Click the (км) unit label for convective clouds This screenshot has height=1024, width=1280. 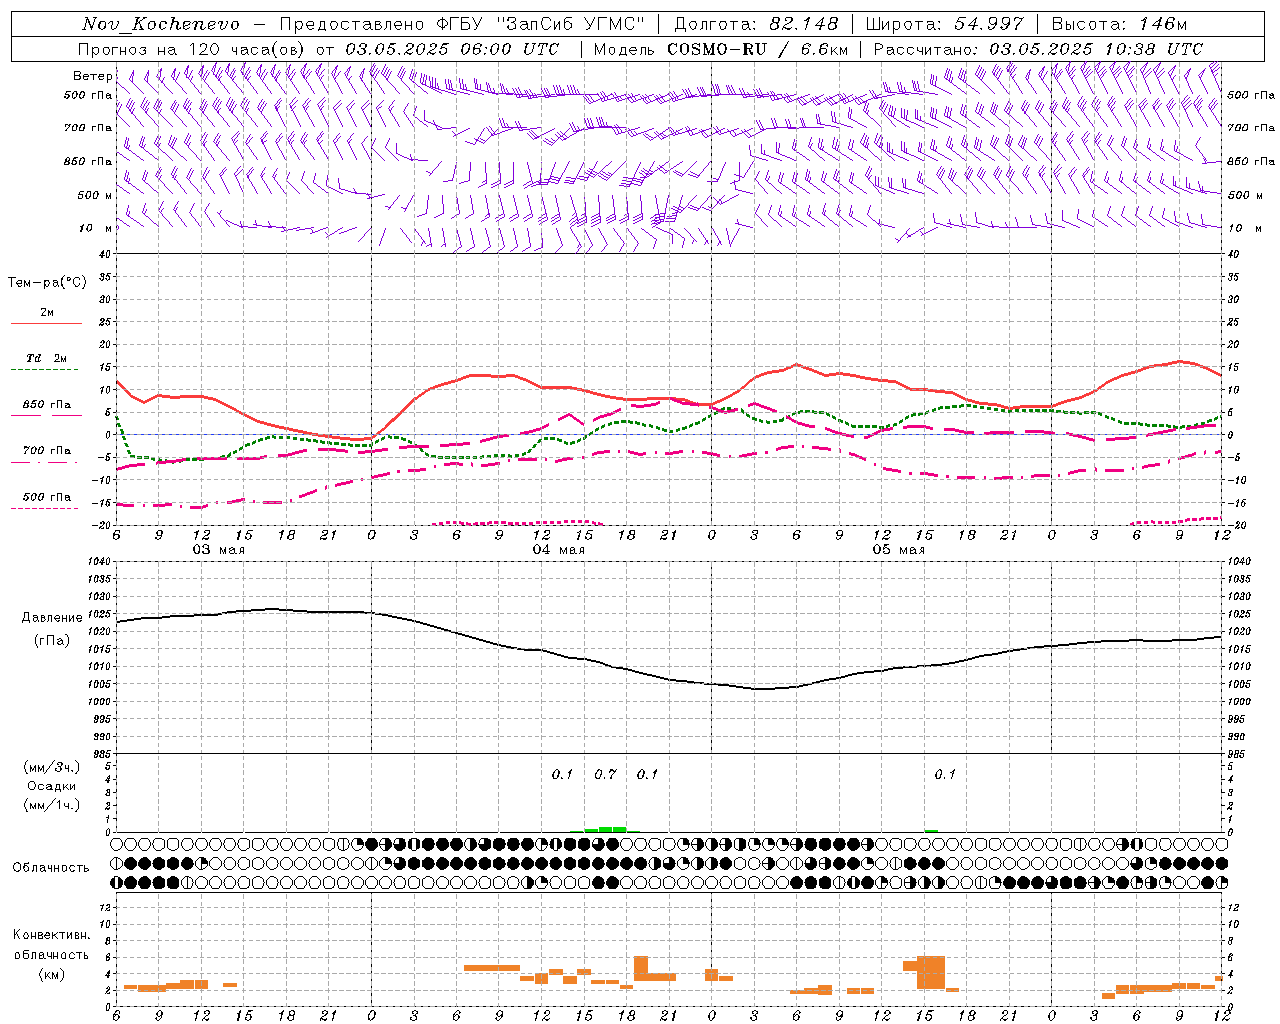click(x=52, y=974)
